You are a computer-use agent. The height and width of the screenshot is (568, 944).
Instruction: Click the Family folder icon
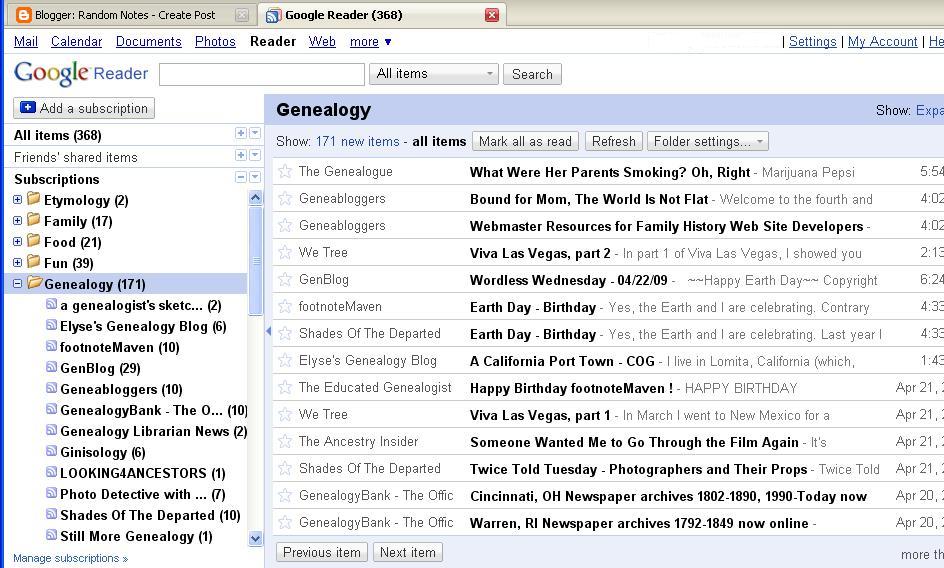[34, 220]
